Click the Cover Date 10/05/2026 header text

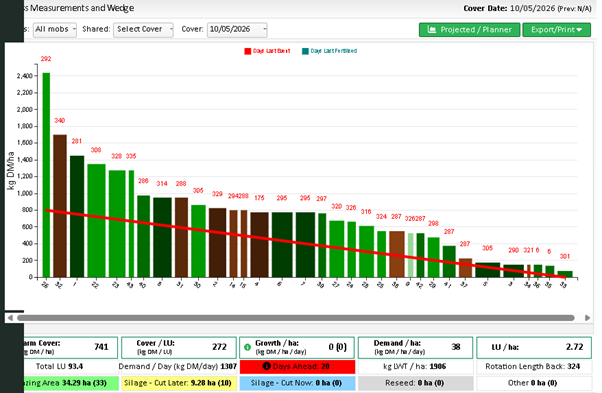(x=528, y=8)
